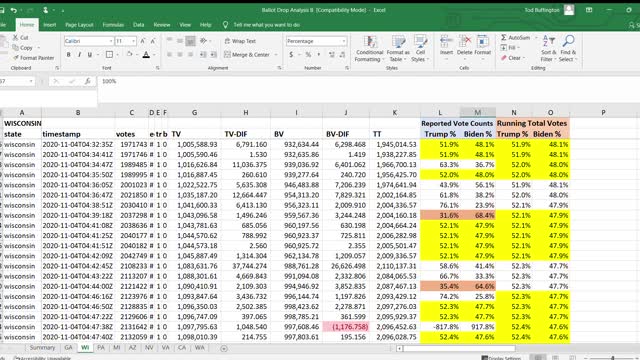Screen dimensions: 640x360
Task: Adjust the zoom slider in status bar
Action: [612, 358]
